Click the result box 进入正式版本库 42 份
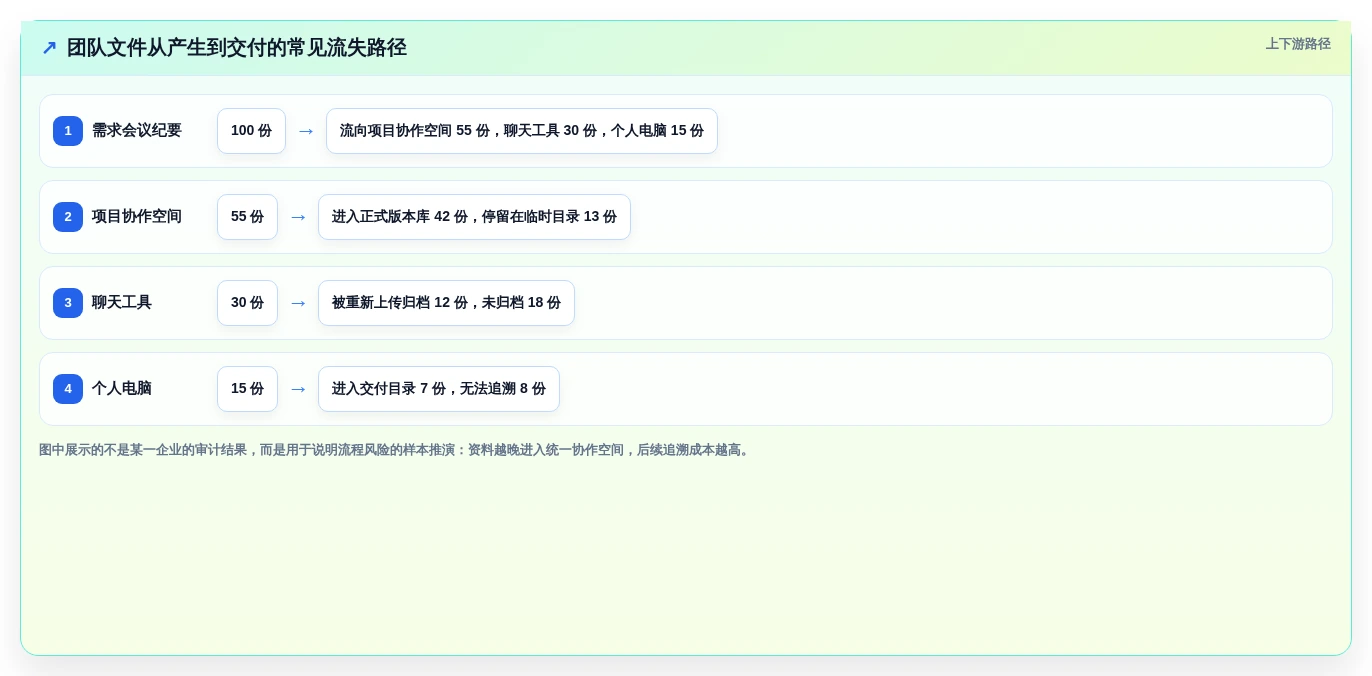 tap(474, 217)
